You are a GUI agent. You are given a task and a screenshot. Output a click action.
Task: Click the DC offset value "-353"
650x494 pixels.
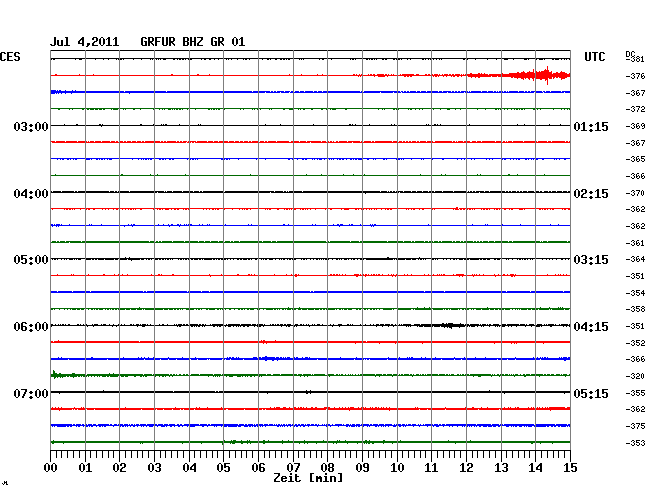pyautogui.click(x=636, y=443)
